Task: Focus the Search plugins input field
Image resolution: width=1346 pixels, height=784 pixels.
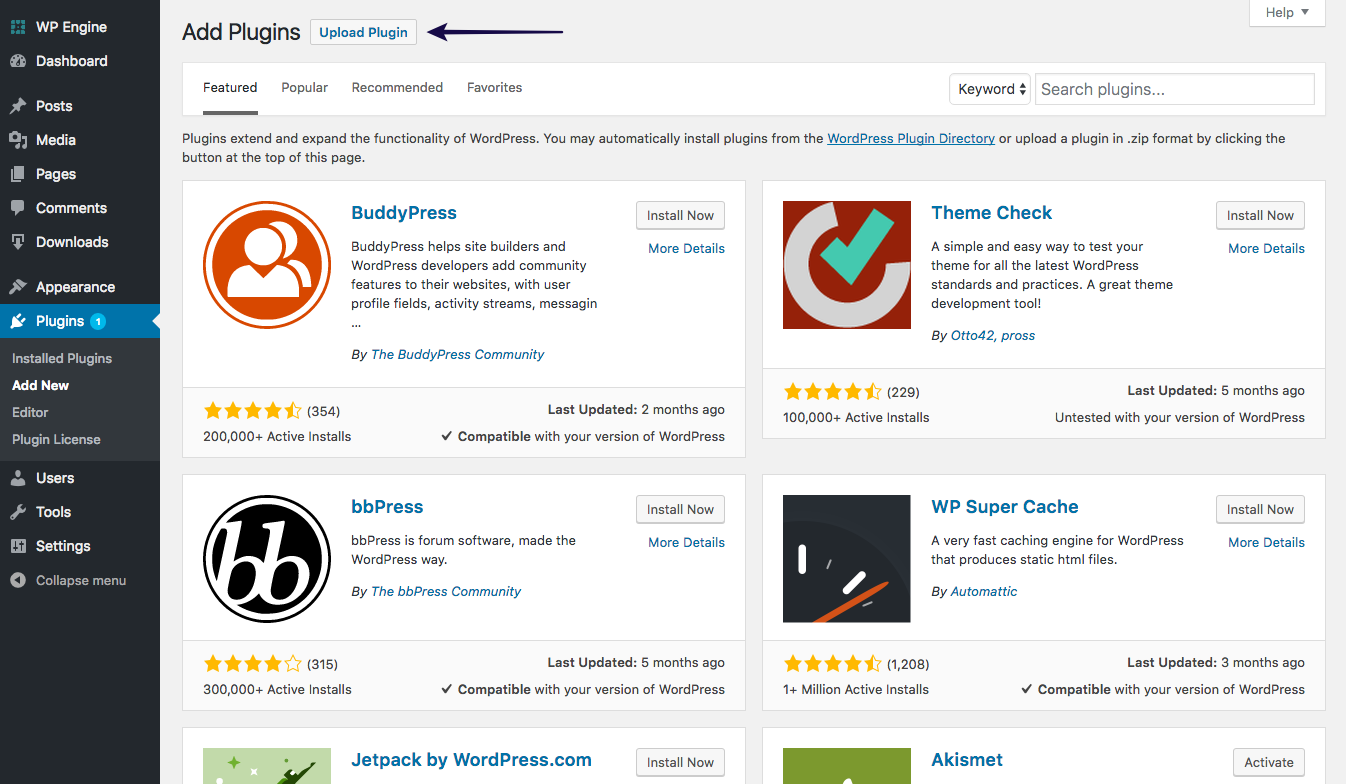Action: click(1174, 89)
